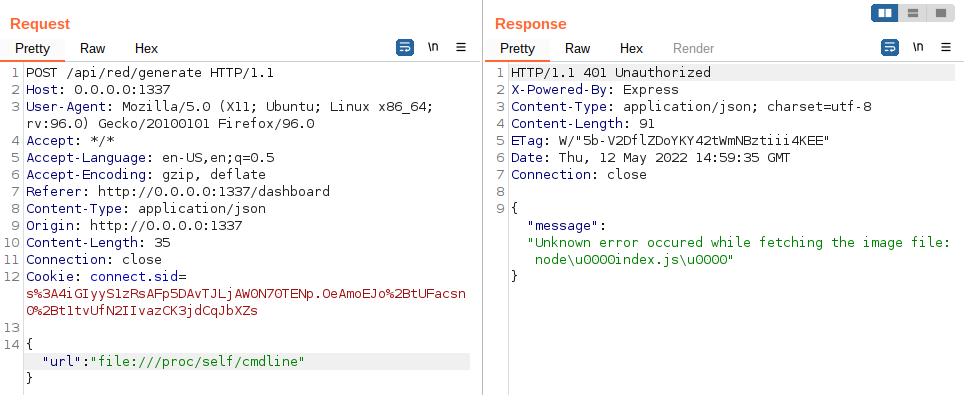Click the X-Powered-By: Express header
This screenshot has width=964, height=395.
click(595, 90)
